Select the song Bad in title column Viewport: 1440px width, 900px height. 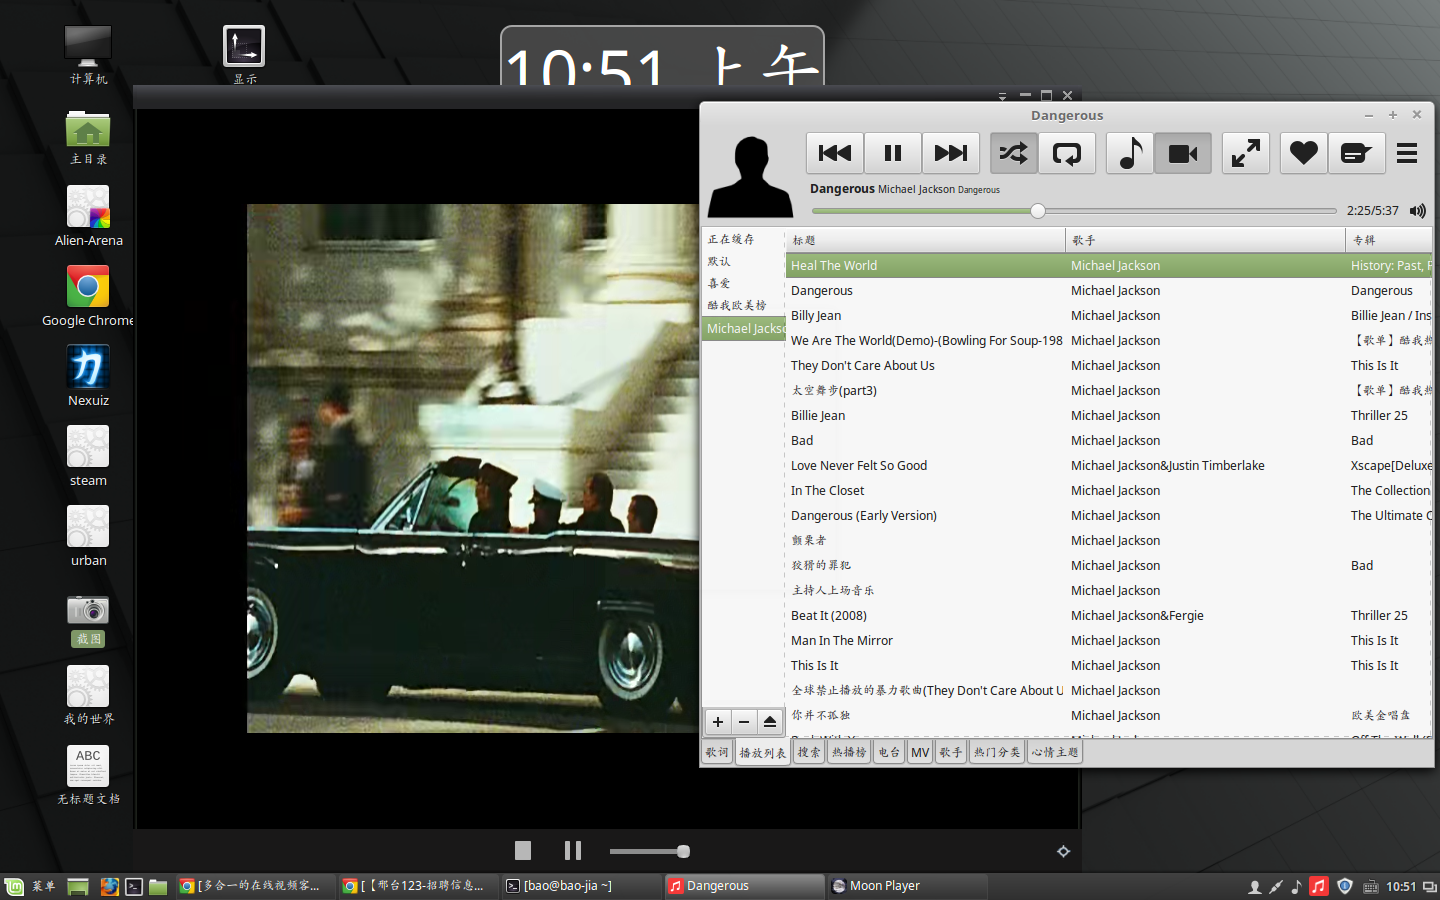point(802,440)
